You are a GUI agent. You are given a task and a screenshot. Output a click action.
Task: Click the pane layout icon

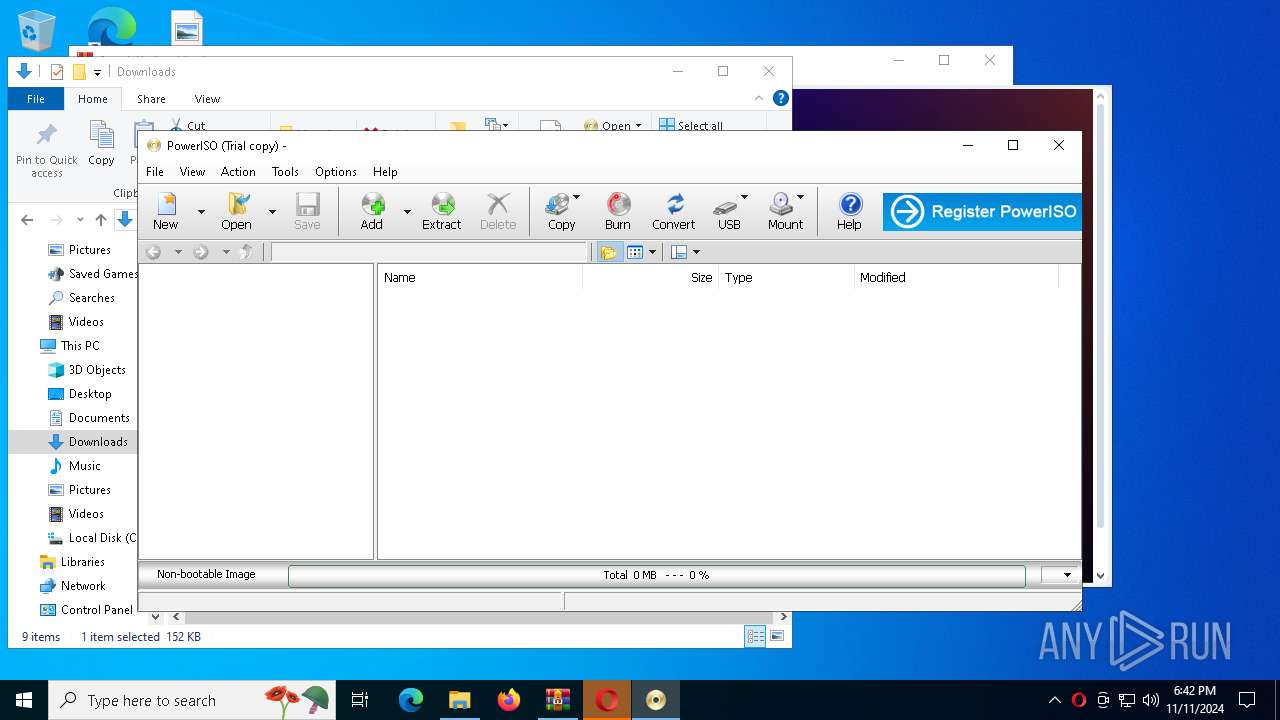tap(679, 252)
